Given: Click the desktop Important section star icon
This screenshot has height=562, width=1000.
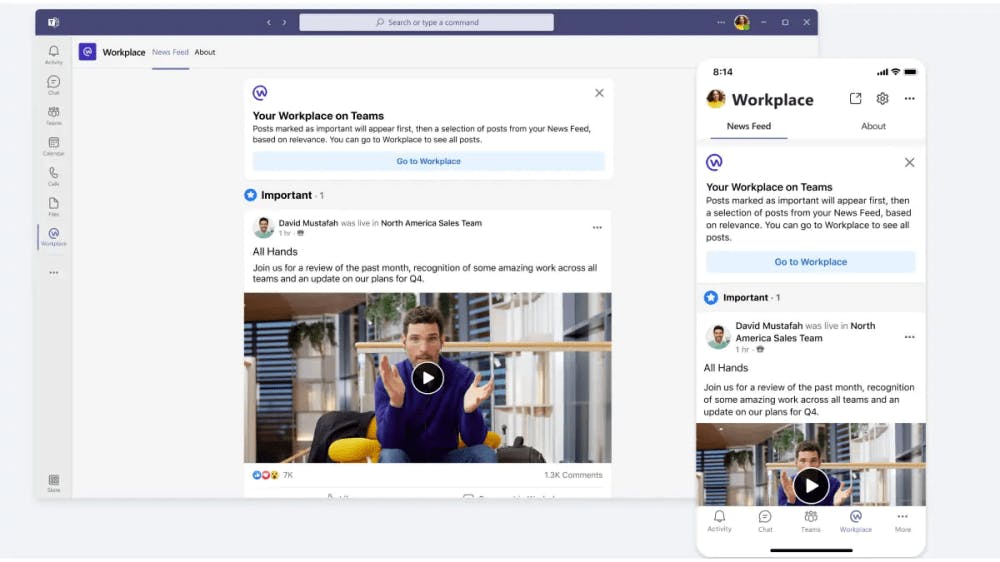Looking at the screenshot, I should (251, 195).
